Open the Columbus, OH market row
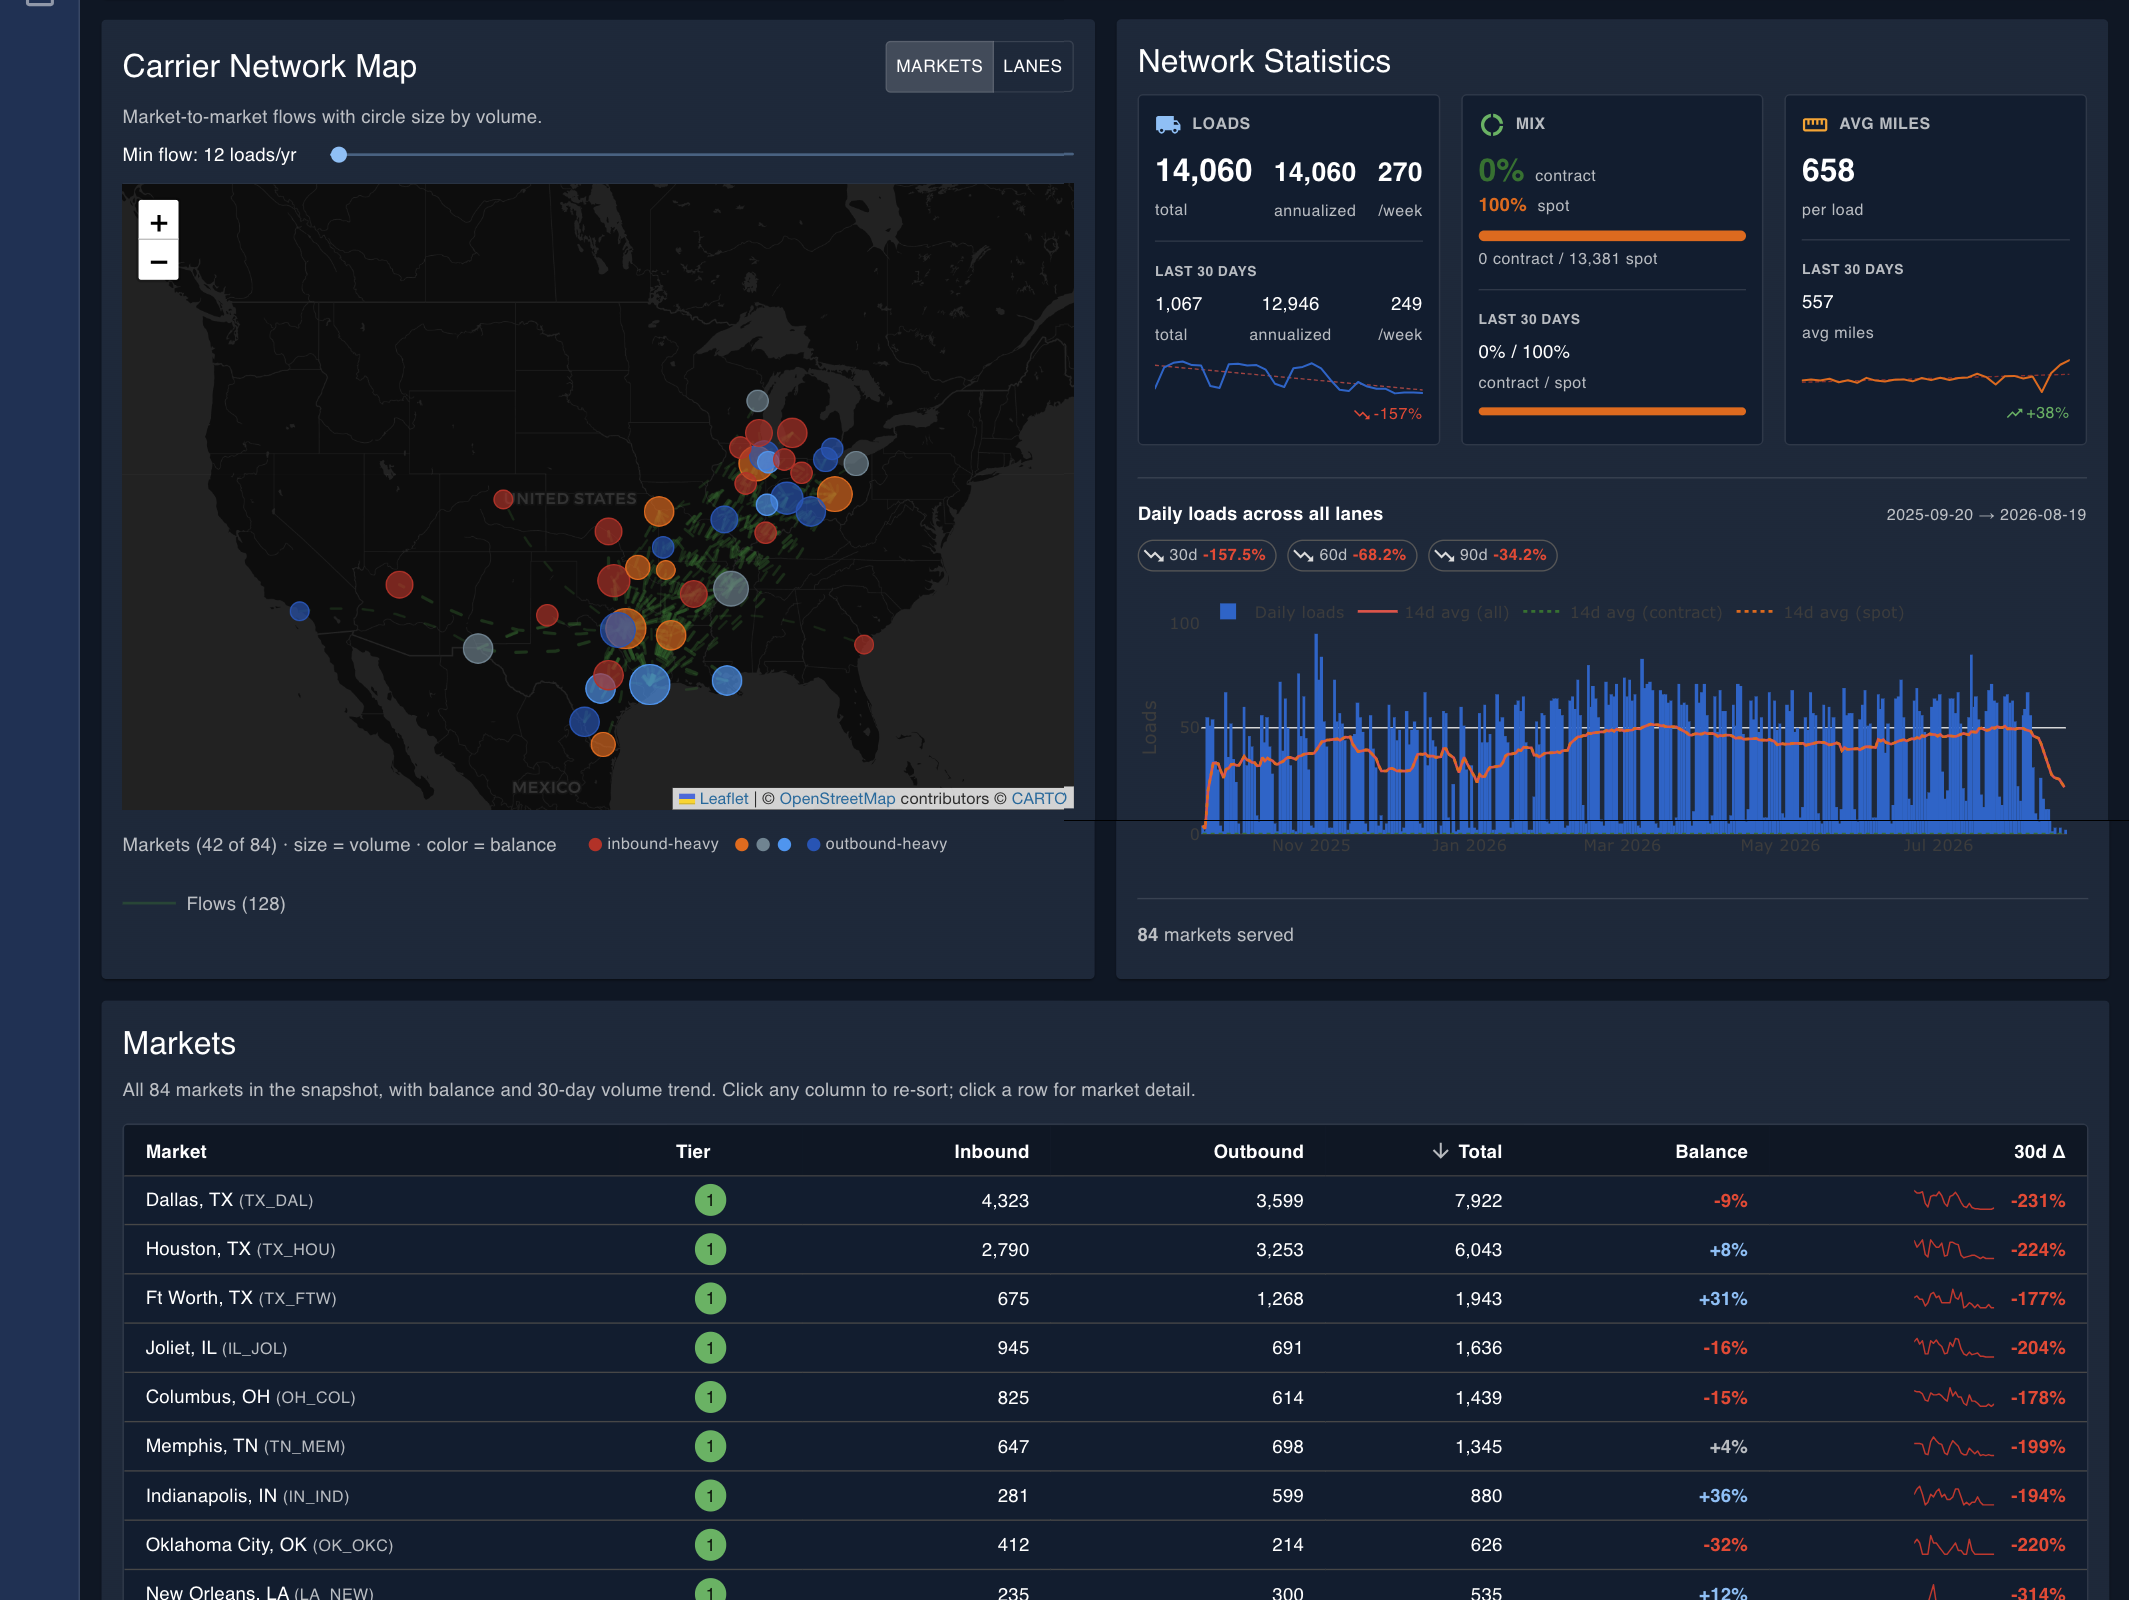 tap(1105, 1397)
